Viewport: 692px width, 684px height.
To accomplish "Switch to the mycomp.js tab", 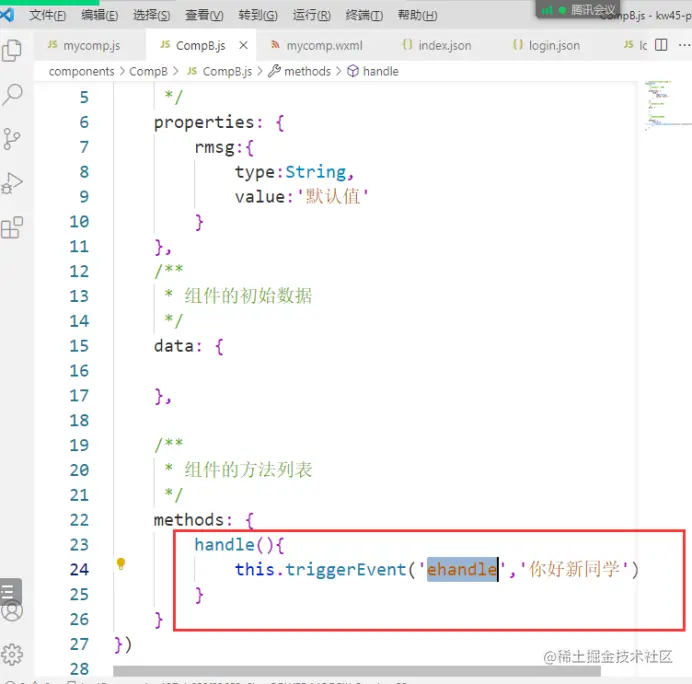I will coord(90,45).
